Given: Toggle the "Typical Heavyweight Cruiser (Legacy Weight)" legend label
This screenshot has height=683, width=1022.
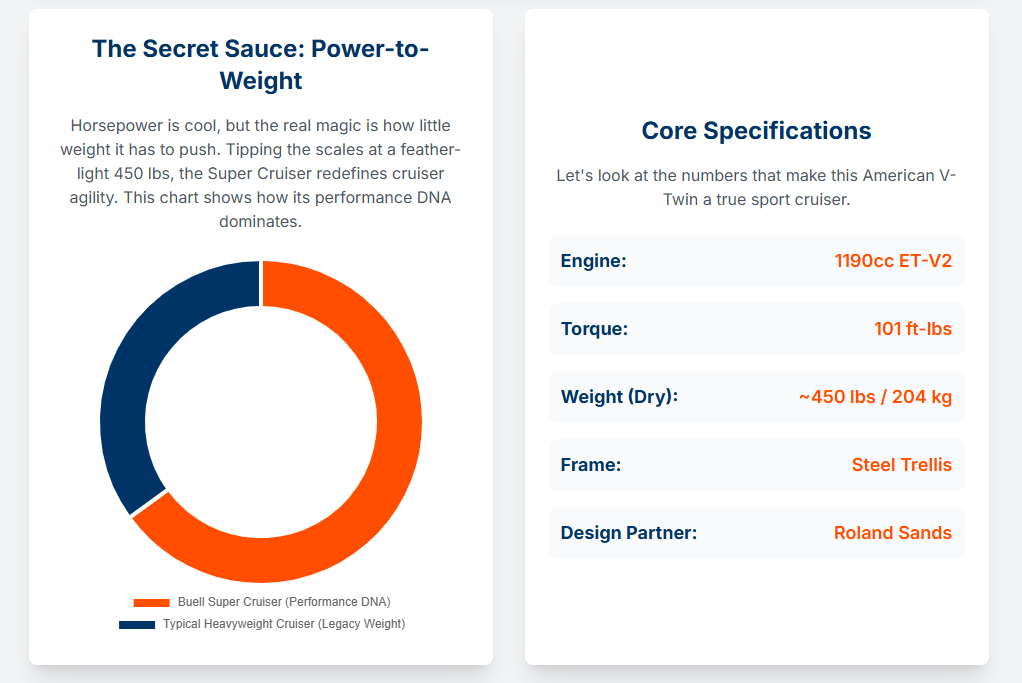Looking at the screenshot, I should point(284,624).
